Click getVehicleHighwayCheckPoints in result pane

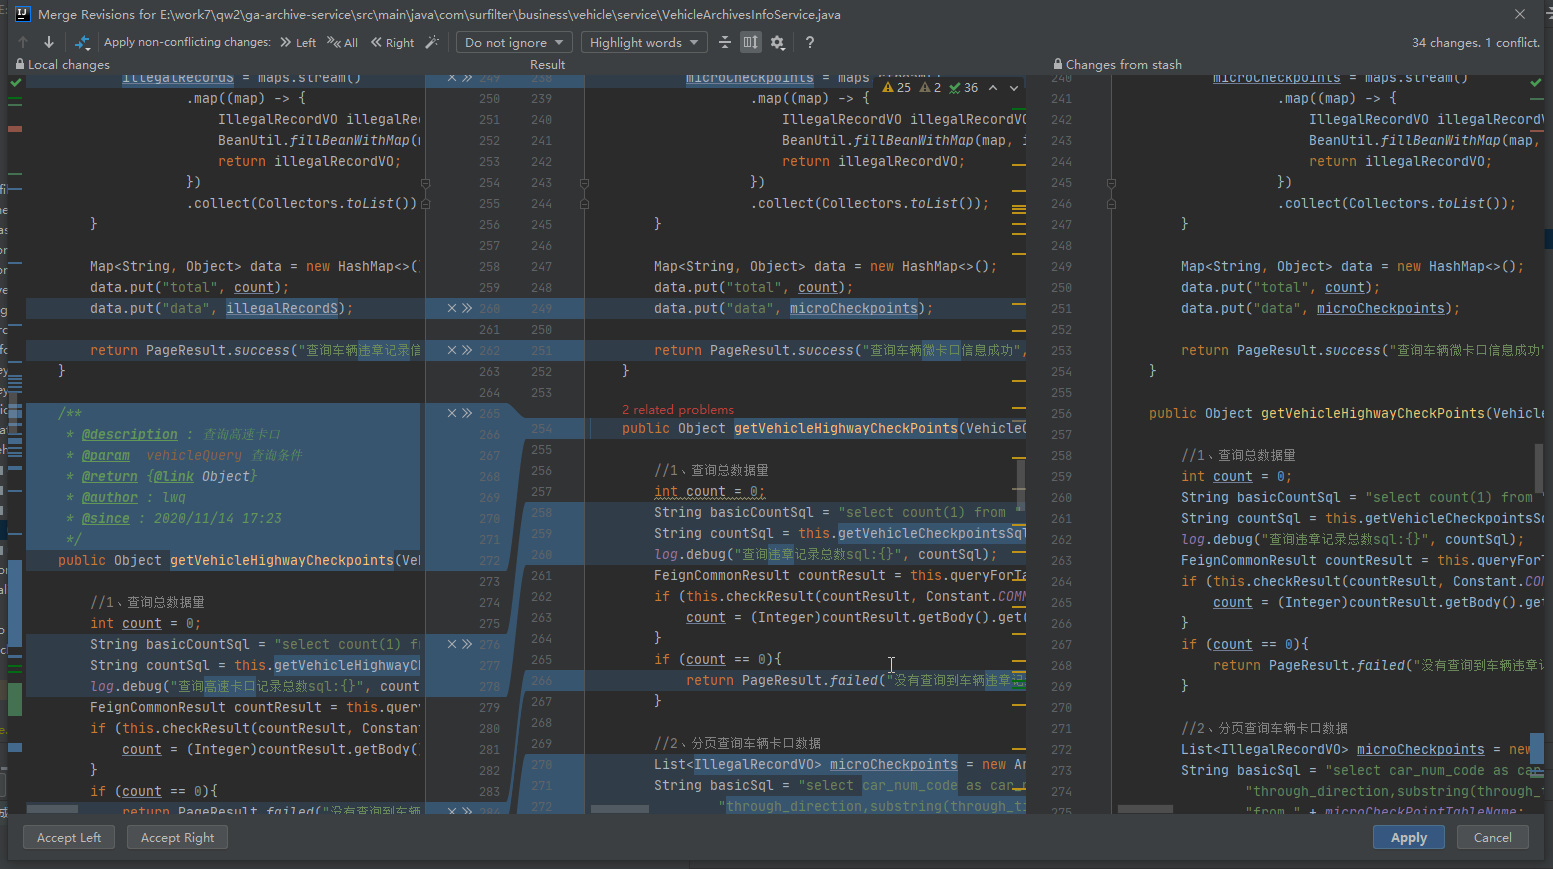pos(846,428)
